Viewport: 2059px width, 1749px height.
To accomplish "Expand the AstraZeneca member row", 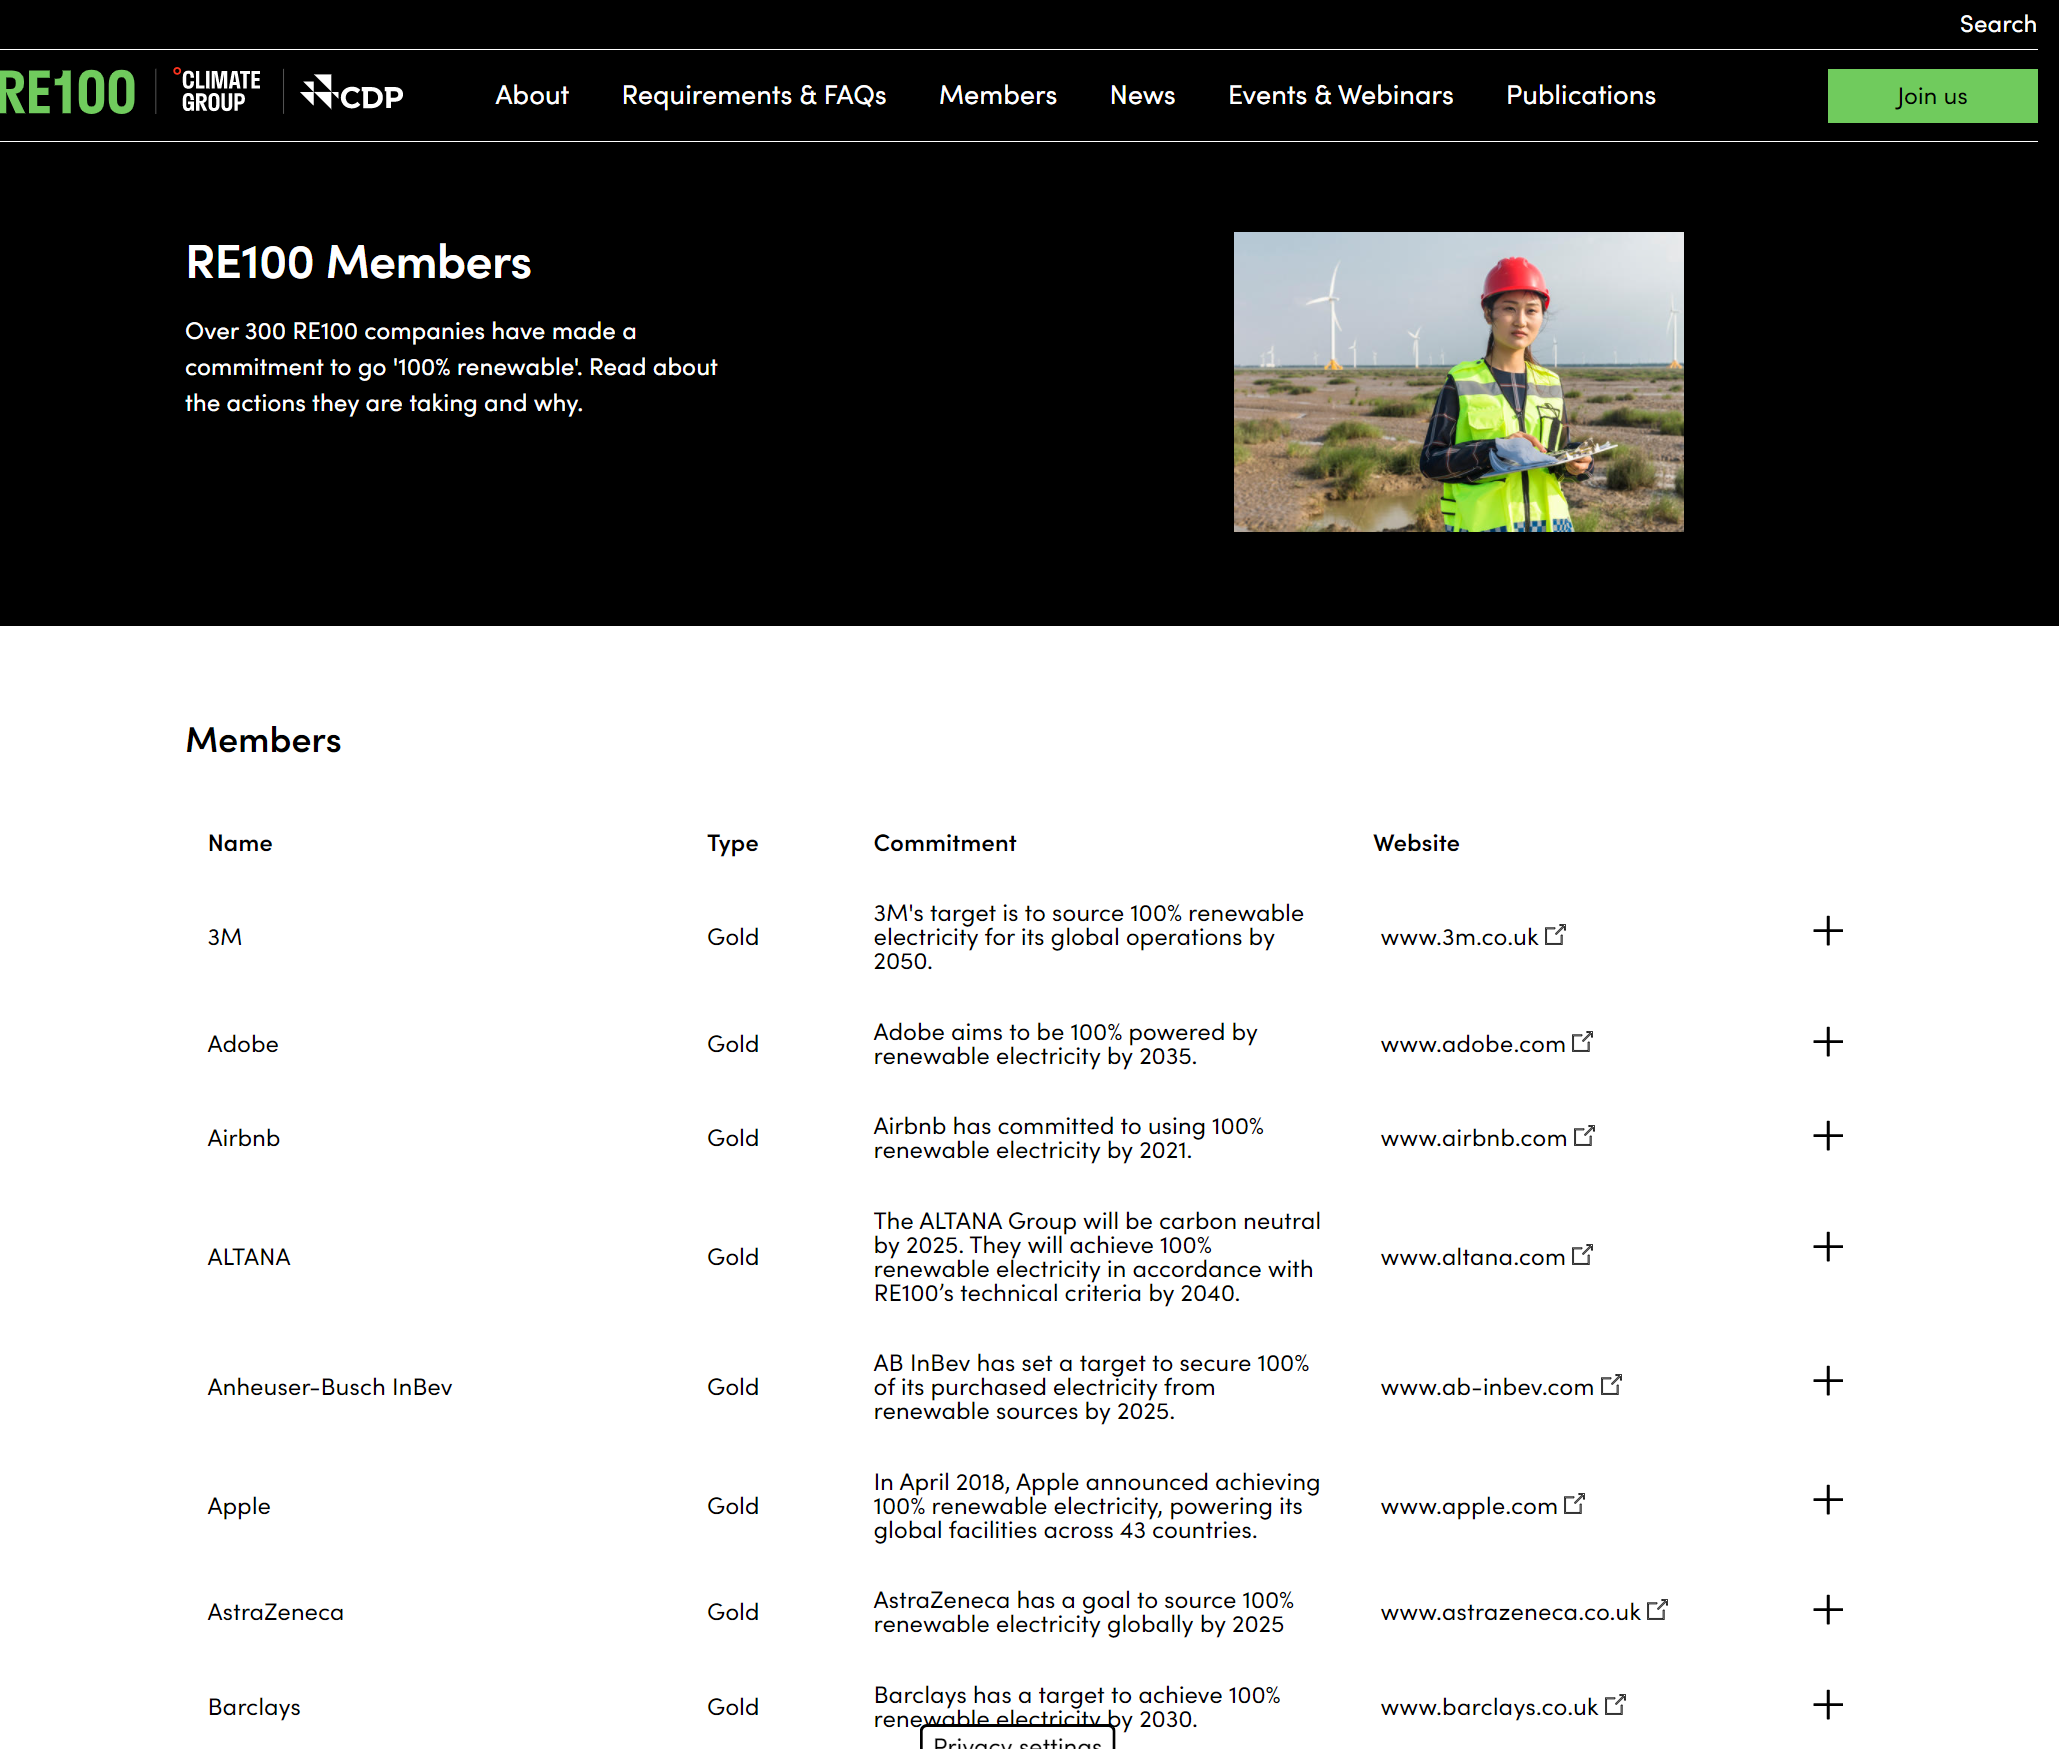I will coord(1827,1610).
